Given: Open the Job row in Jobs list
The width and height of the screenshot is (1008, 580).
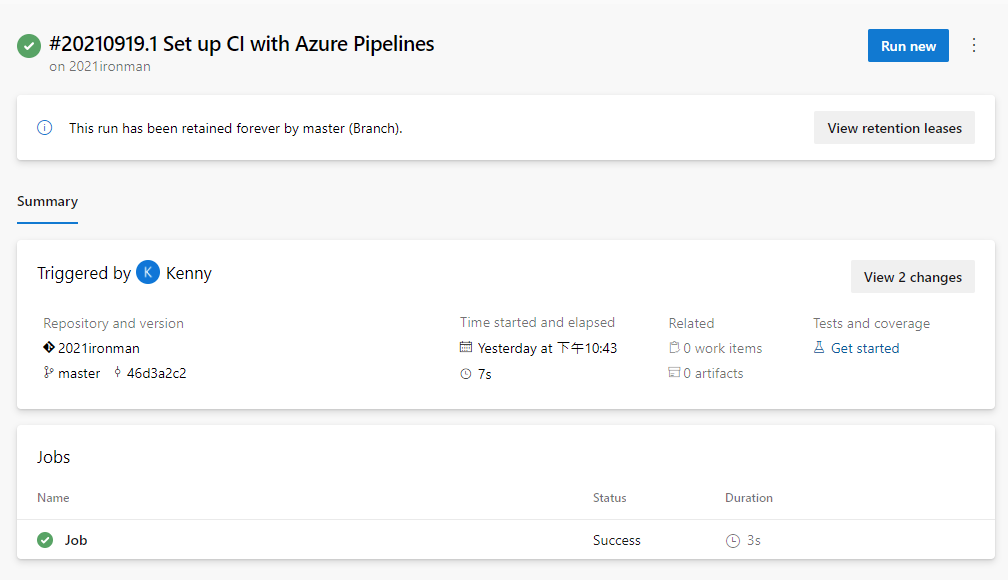Looking at the screenshot, I should pos(76,540).
